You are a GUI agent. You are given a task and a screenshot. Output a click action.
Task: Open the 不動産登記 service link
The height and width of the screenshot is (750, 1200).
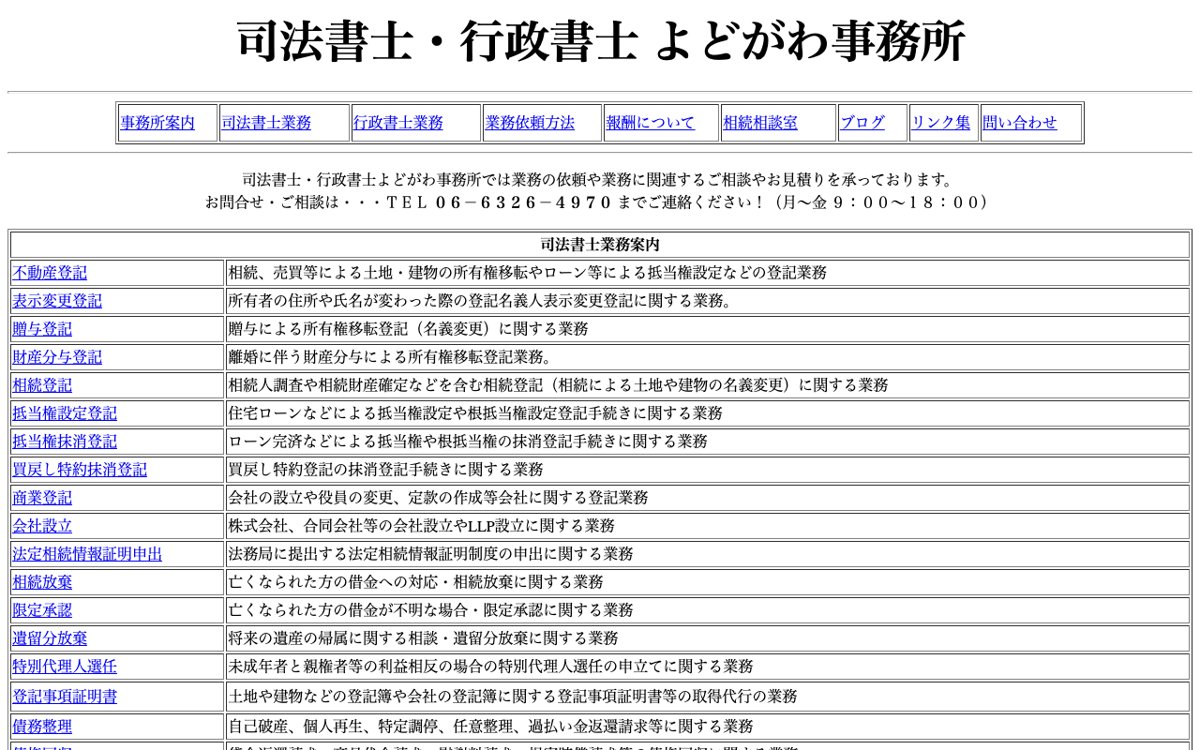pos(49,272)
